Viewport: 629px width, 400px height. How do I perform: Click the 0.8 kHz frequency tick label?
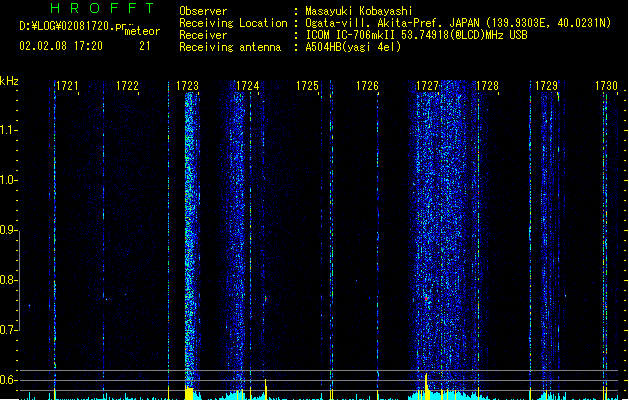pos(8,280)
